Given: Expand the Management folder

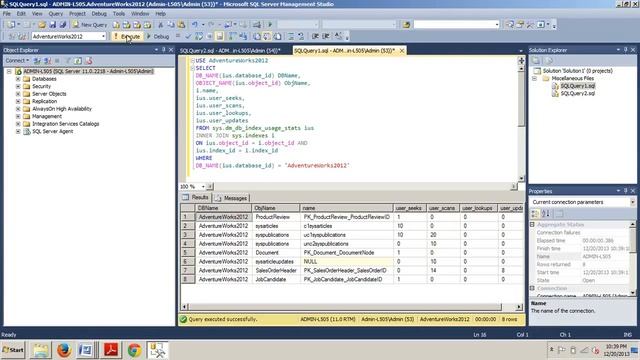Looking at the screenshot, I should 18,116.
